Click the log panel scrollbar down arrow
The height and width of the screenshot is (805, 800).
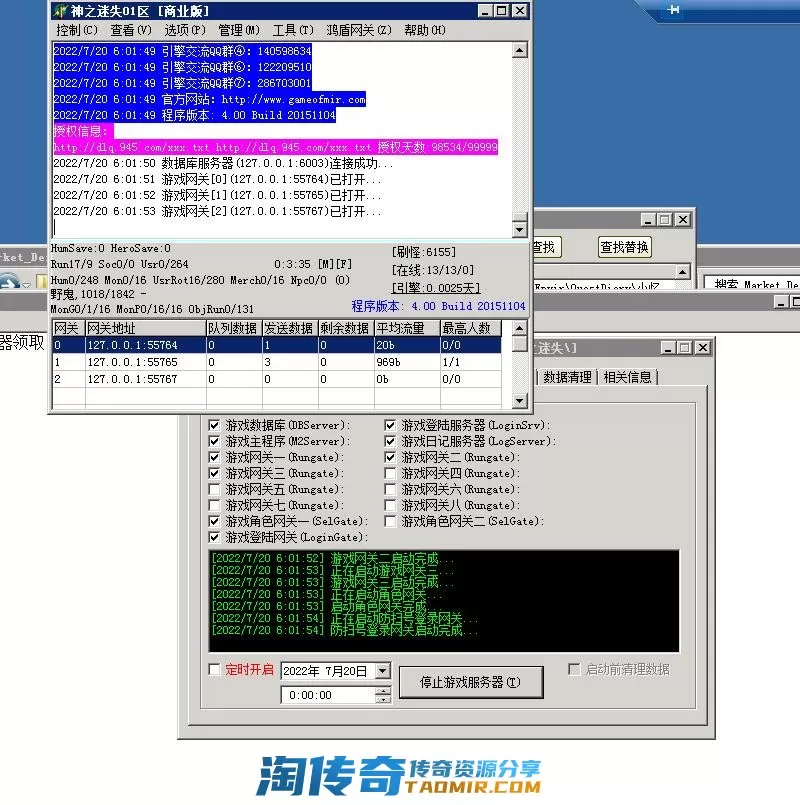coord(519,228)
